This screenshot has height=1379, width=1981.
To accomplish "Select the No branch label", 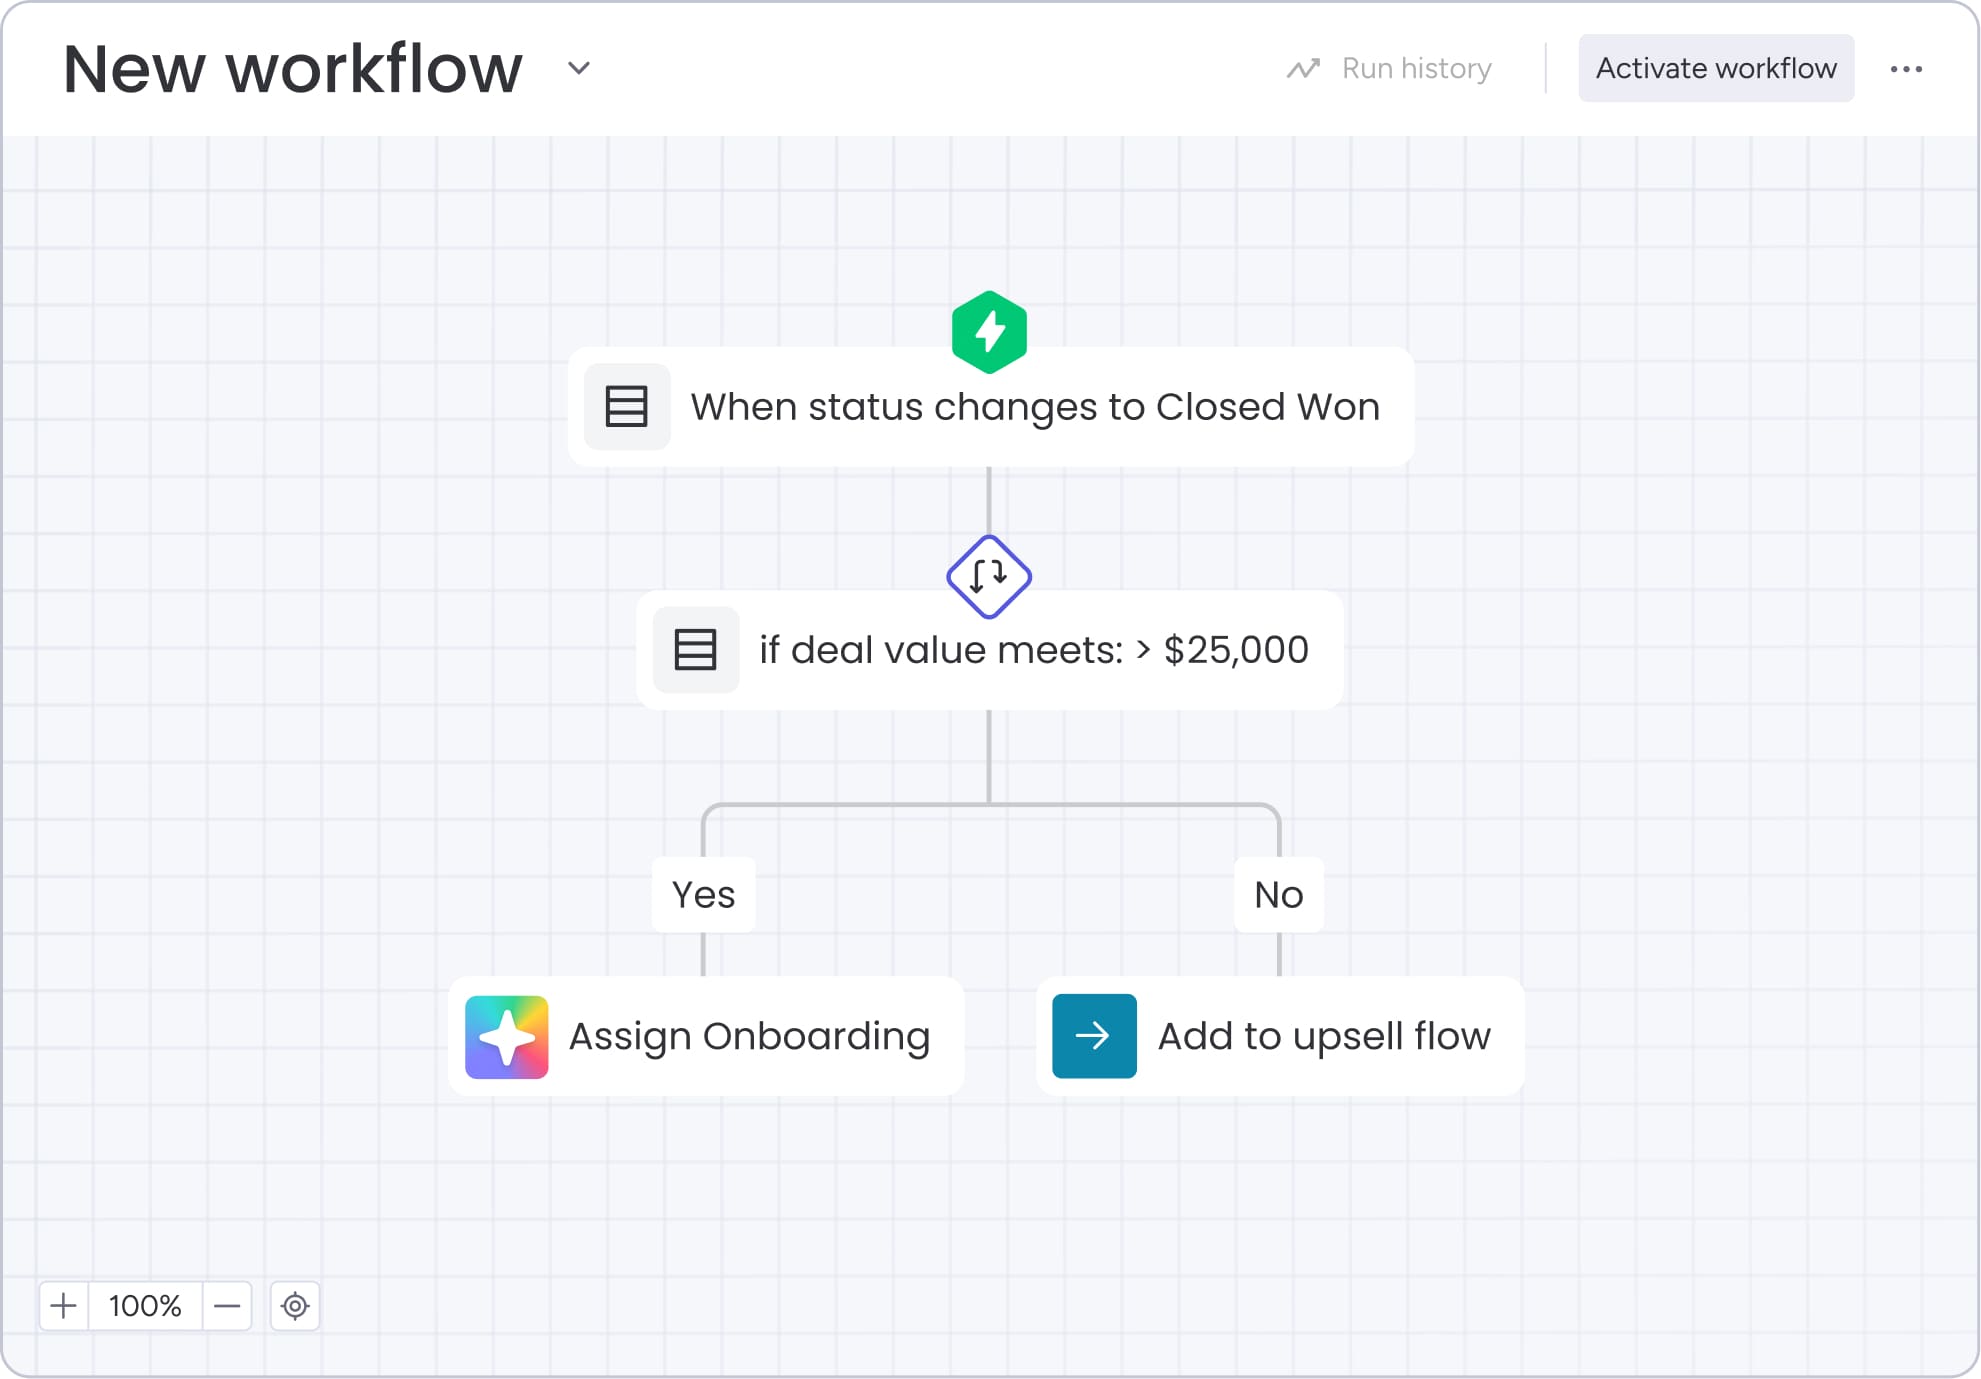I will point(1278,895).
